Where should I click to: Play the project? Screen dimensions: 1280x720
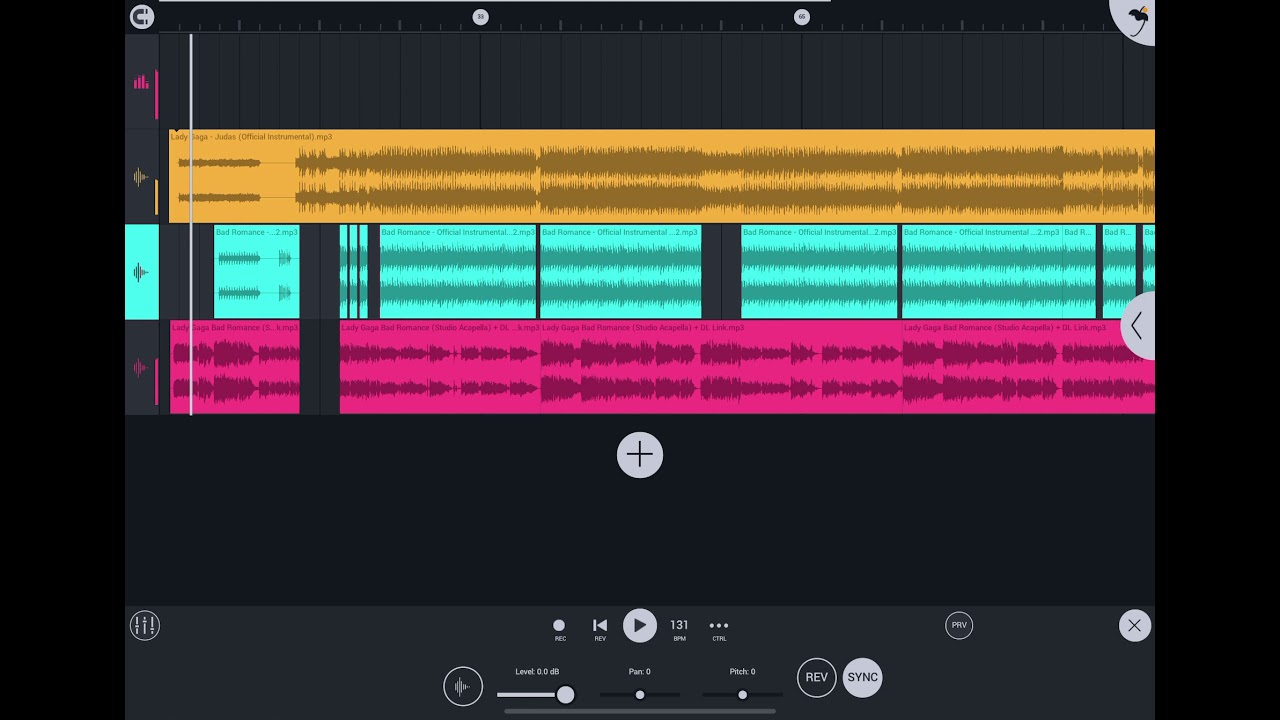coord(640,626)
